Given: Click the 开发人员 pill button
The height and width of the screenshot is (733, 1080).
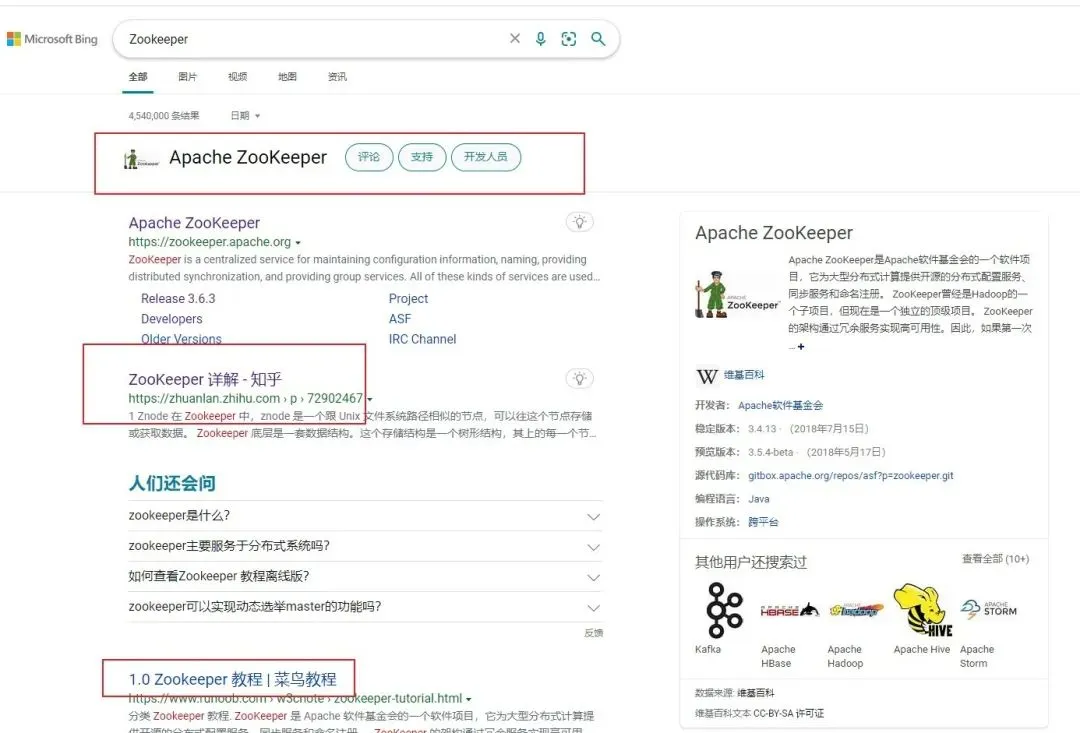Looking at the screenshot, I should pos(486,157).
